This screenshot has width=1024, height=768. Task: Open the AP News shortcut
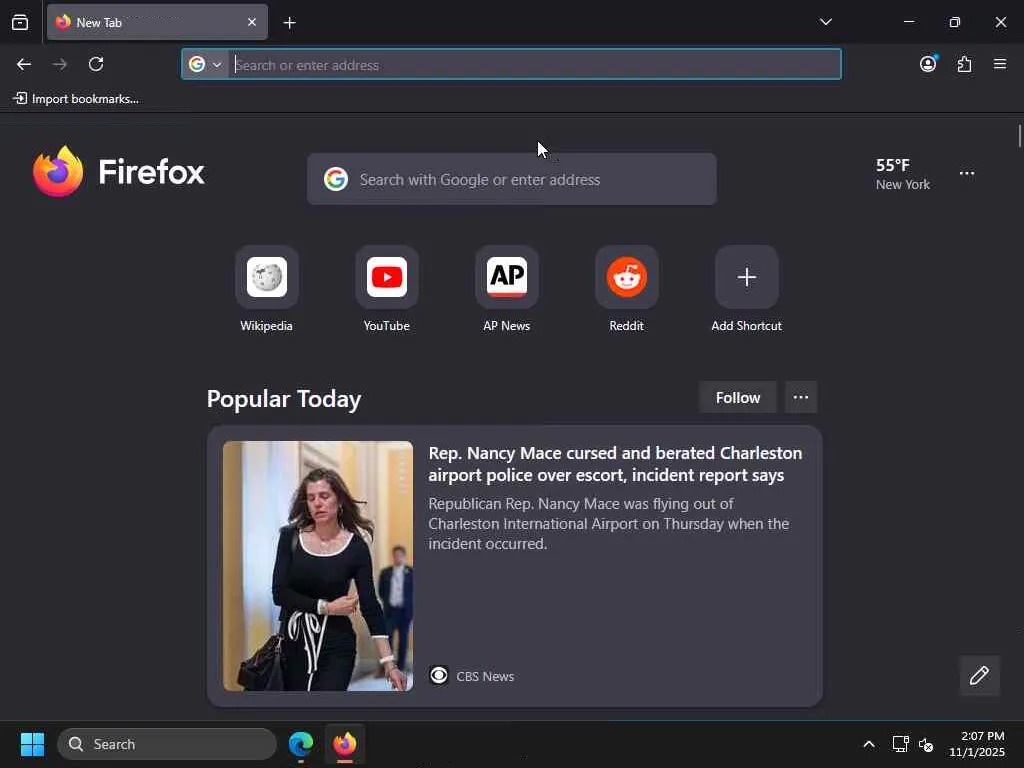coord(507,289)
